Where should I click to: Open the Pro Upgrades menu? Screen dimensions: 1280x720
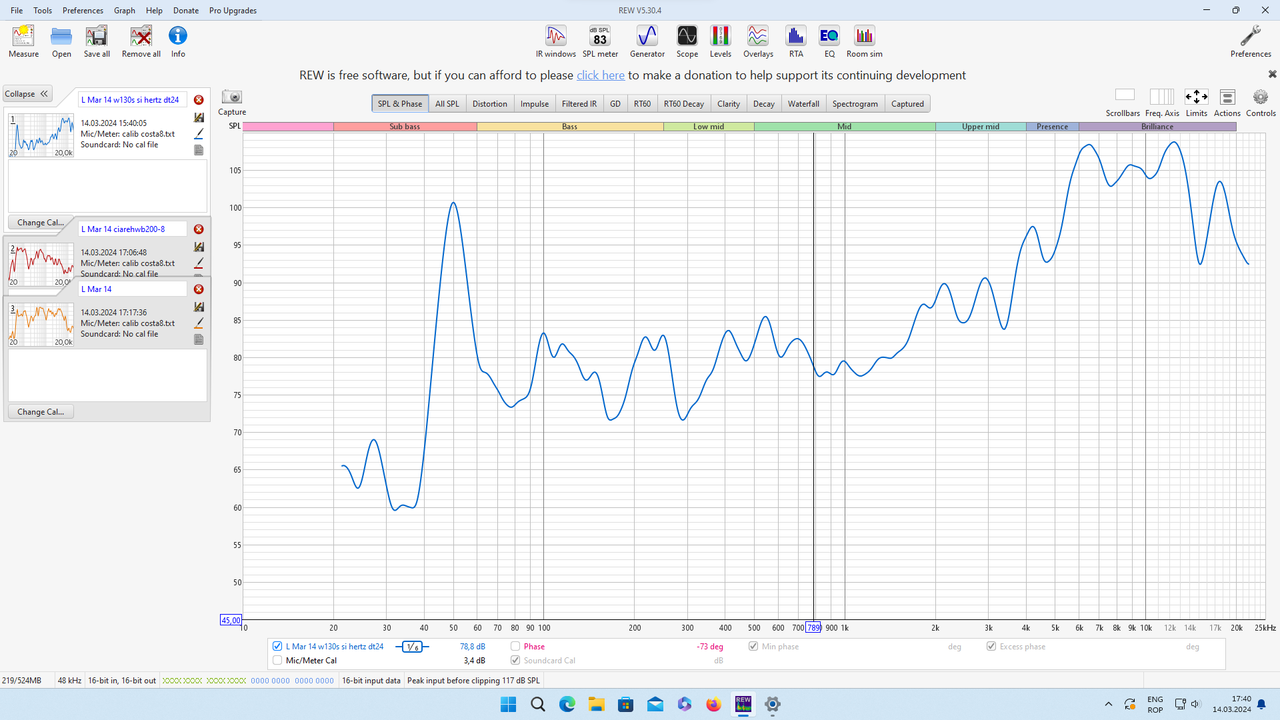(233, 10)
